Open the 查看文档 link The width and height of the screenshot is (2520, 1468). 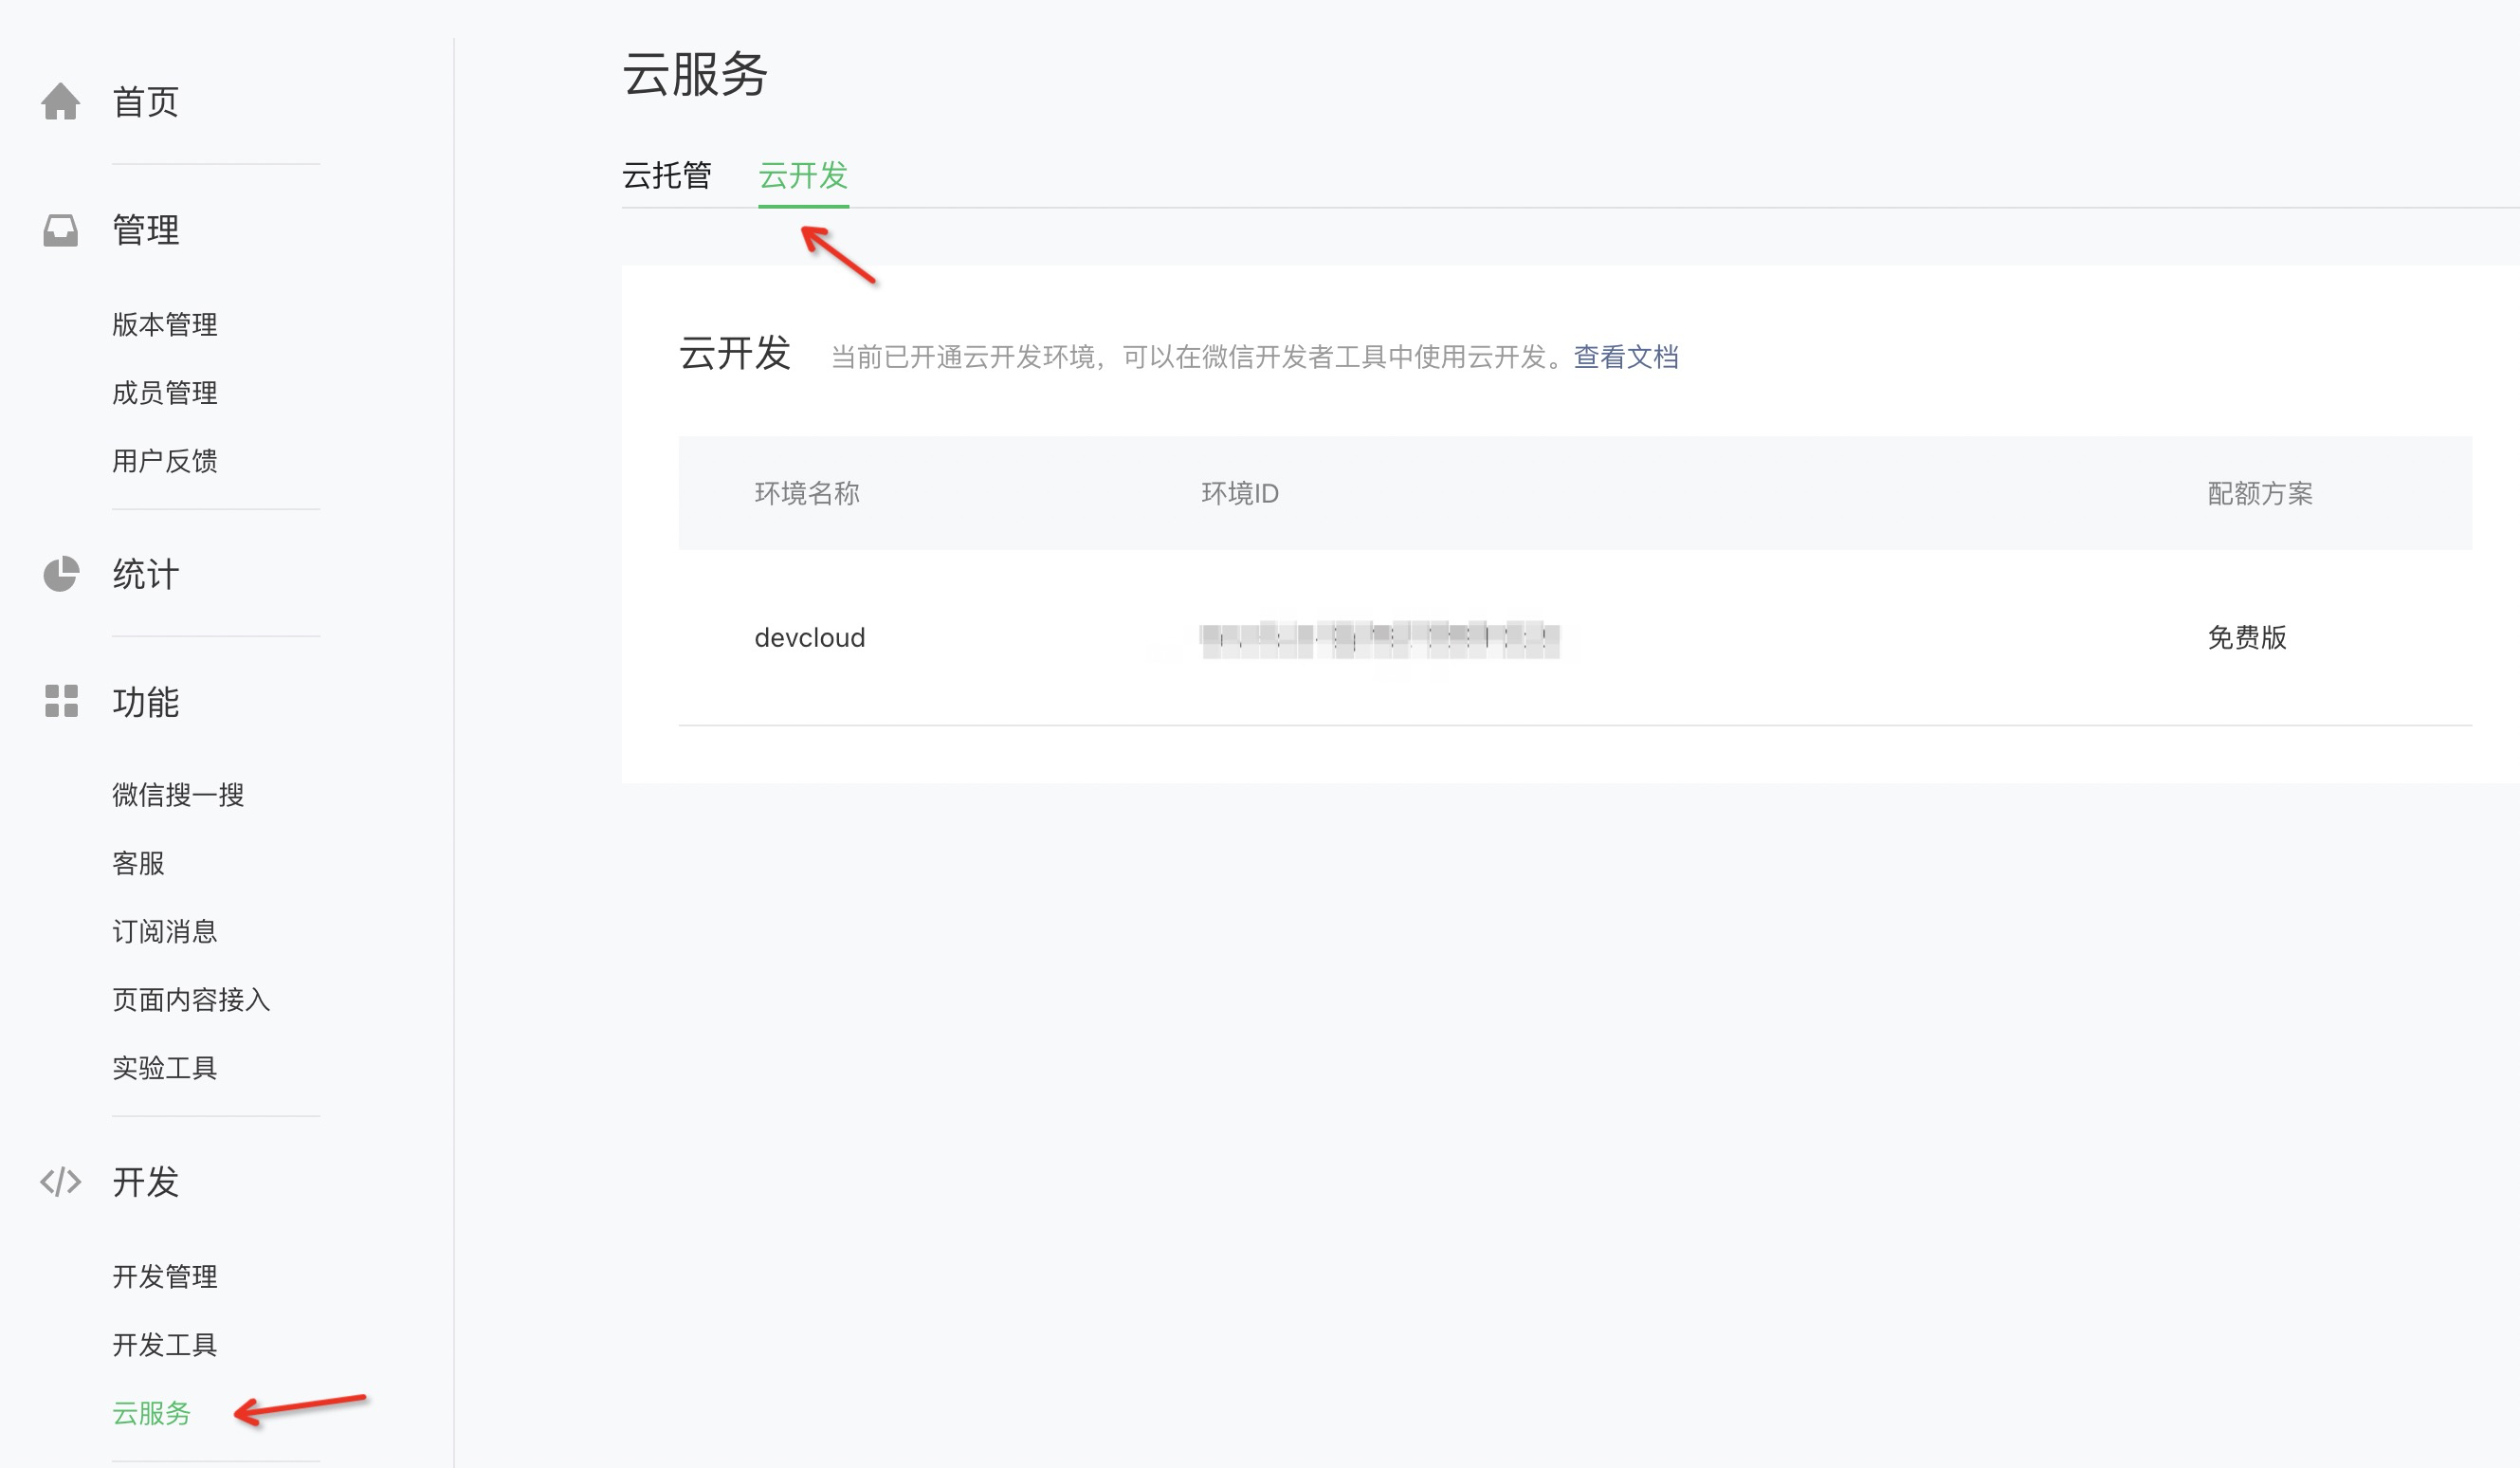(1626, 357)
